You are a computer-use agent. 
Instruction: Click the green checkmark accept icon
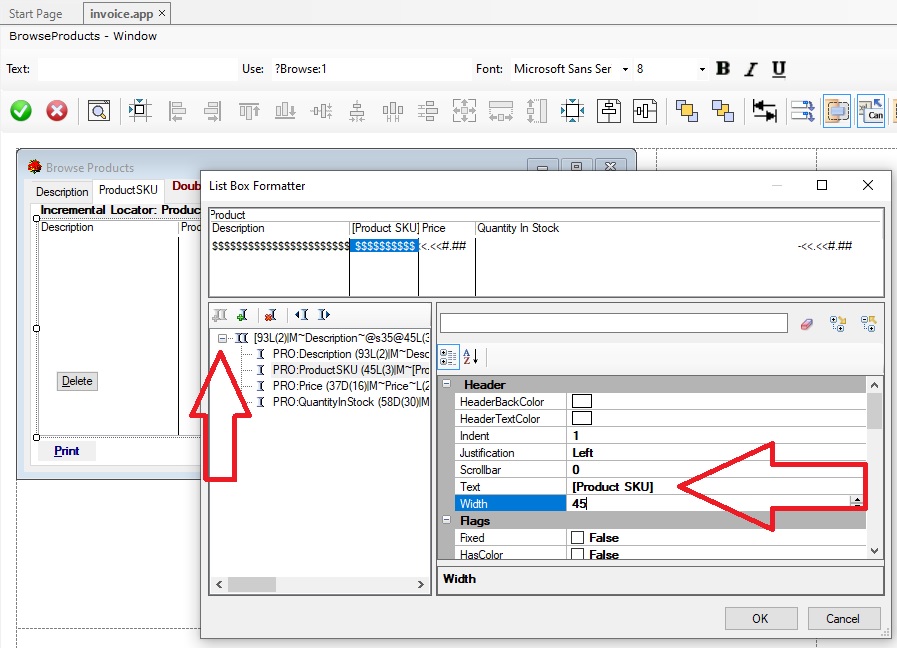[21, 111]
